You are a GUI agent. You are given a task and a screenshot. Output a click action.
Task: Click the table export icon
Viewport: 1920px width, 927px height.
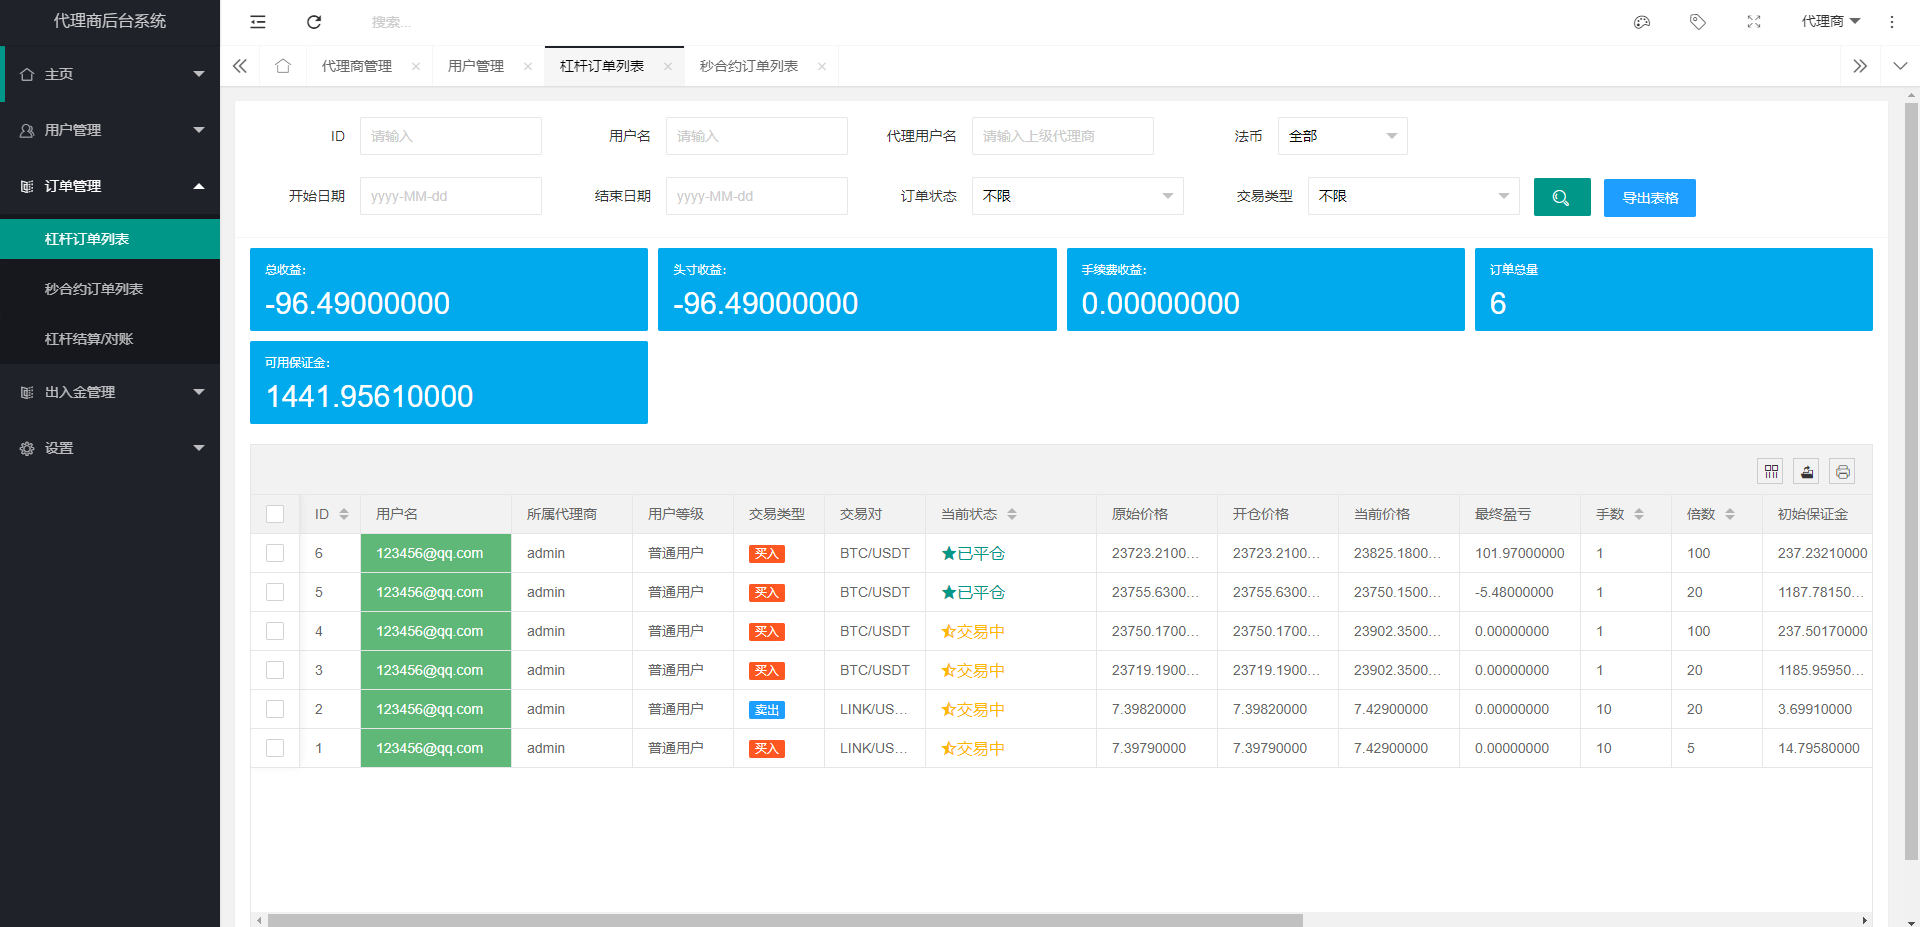tap(1806, 472)
